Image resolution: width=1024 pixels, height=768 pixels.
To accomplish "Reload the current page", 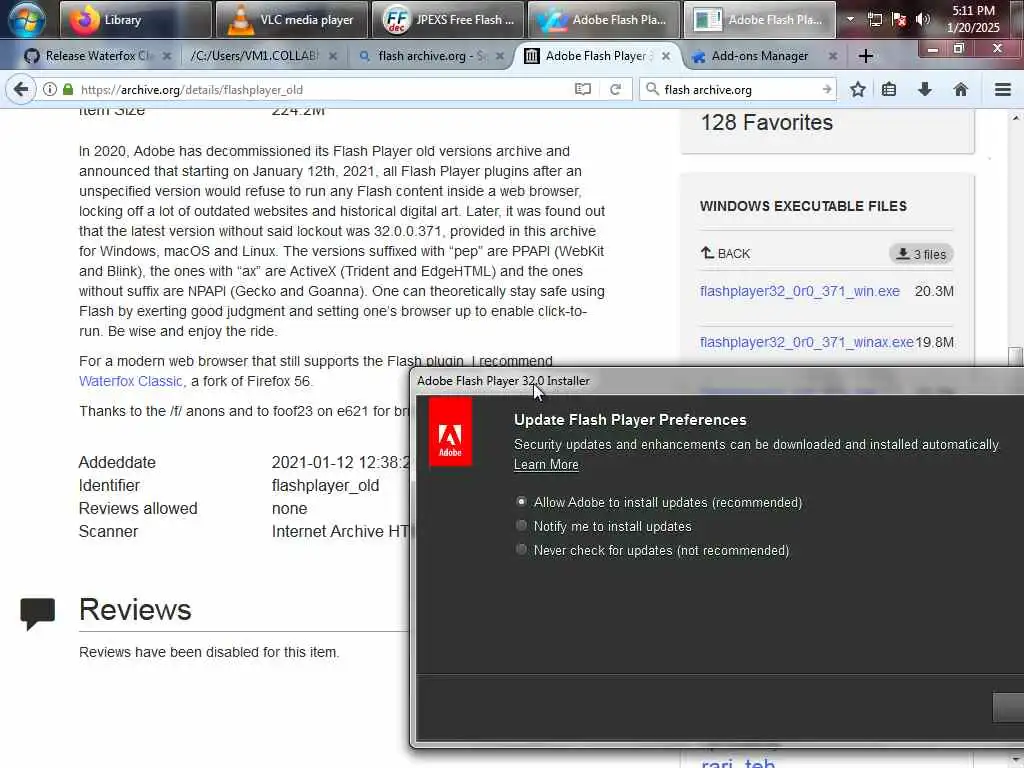I will [615, 89].
